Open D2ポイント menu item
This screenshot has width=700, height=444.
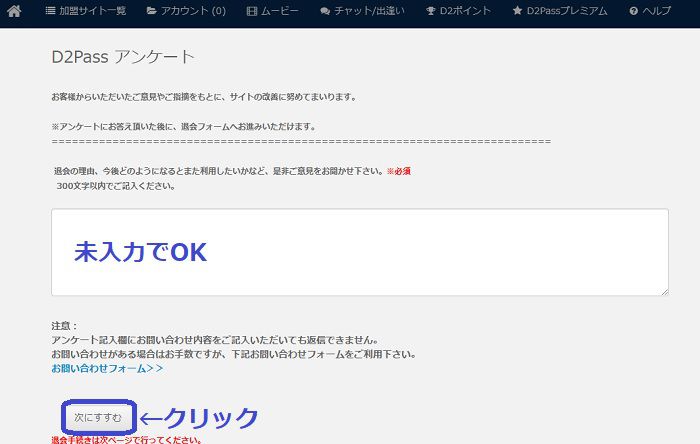(458, 11)
